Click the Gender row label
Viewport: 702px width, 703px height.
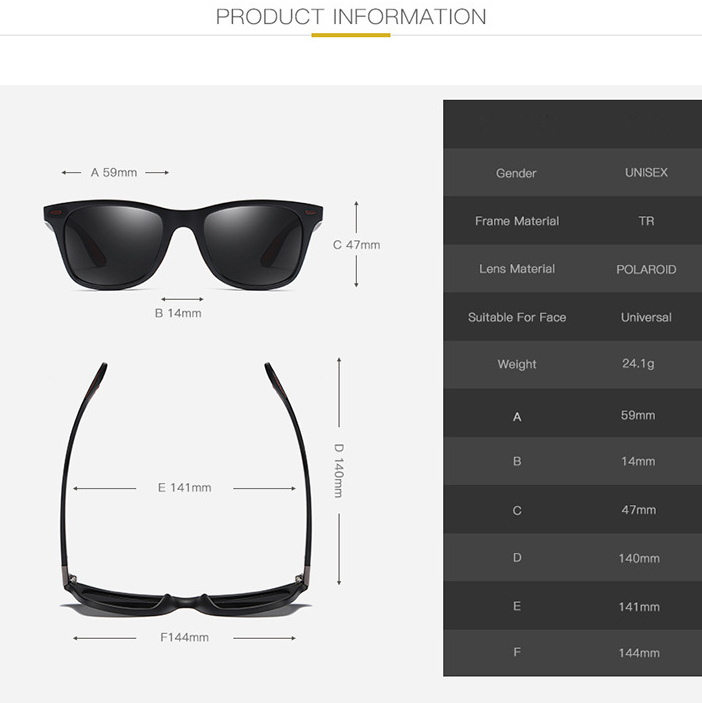(x=516, y=173)
